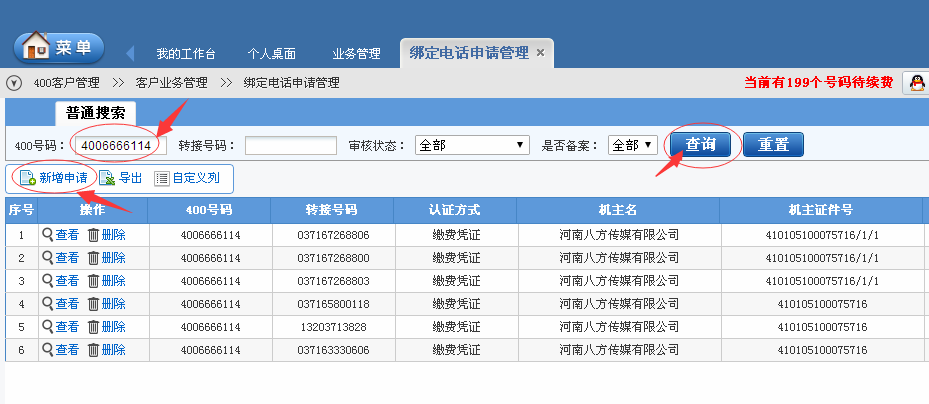Close the 绑定电话申请管理 tab

pos(541,53)
